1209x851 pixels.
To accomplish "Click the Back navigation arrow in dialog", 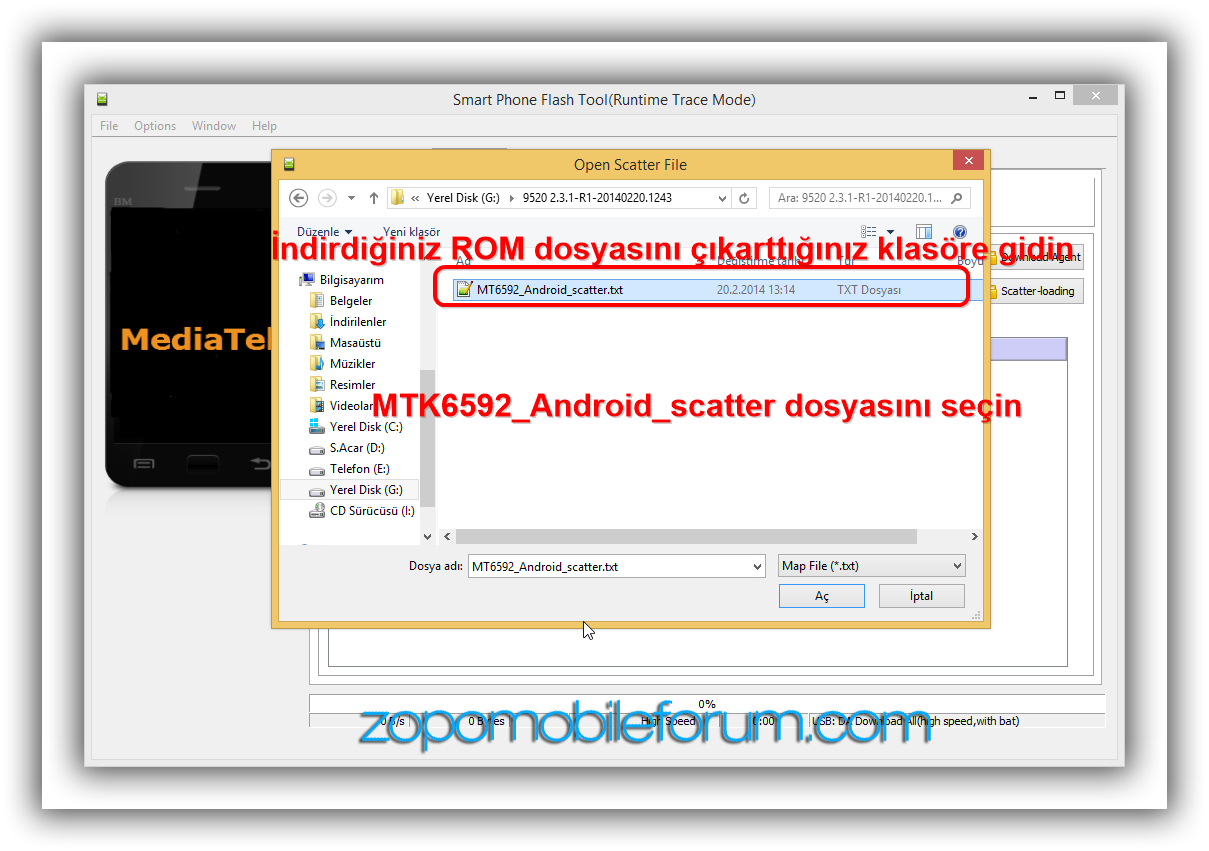I will 296,198.
